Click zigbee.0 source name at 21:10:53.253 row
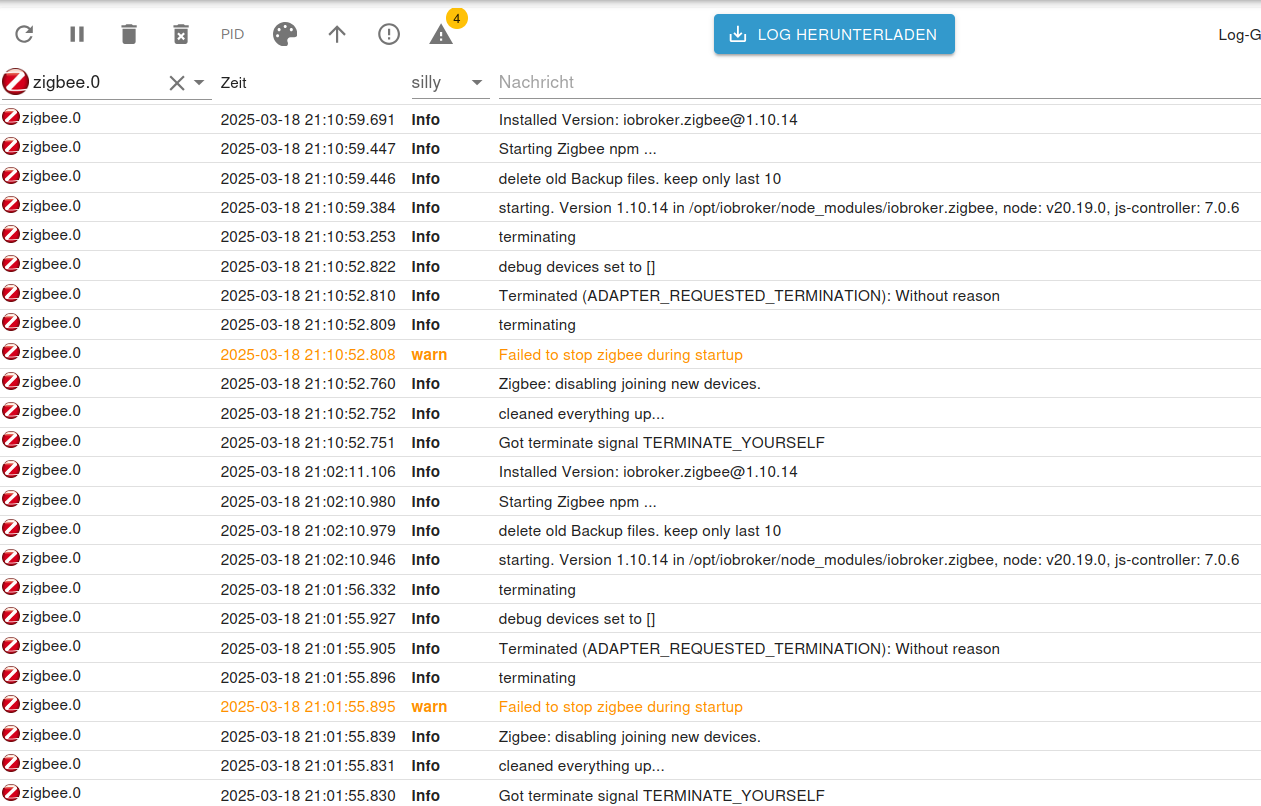1261x806 pixels. (51, 235)
